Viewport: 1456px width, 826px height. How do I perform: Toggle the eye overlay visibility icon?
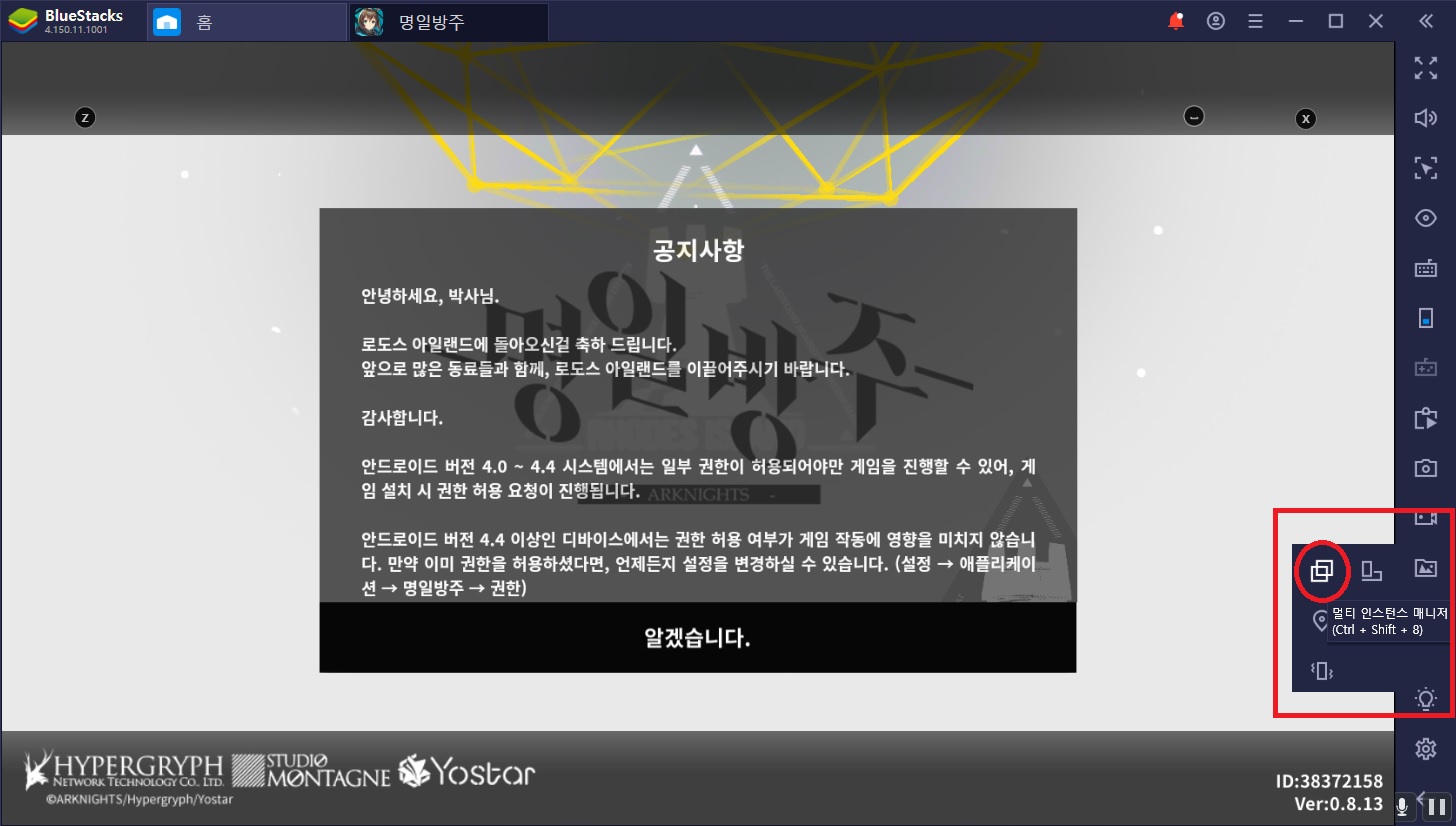tap(1425, 218)
